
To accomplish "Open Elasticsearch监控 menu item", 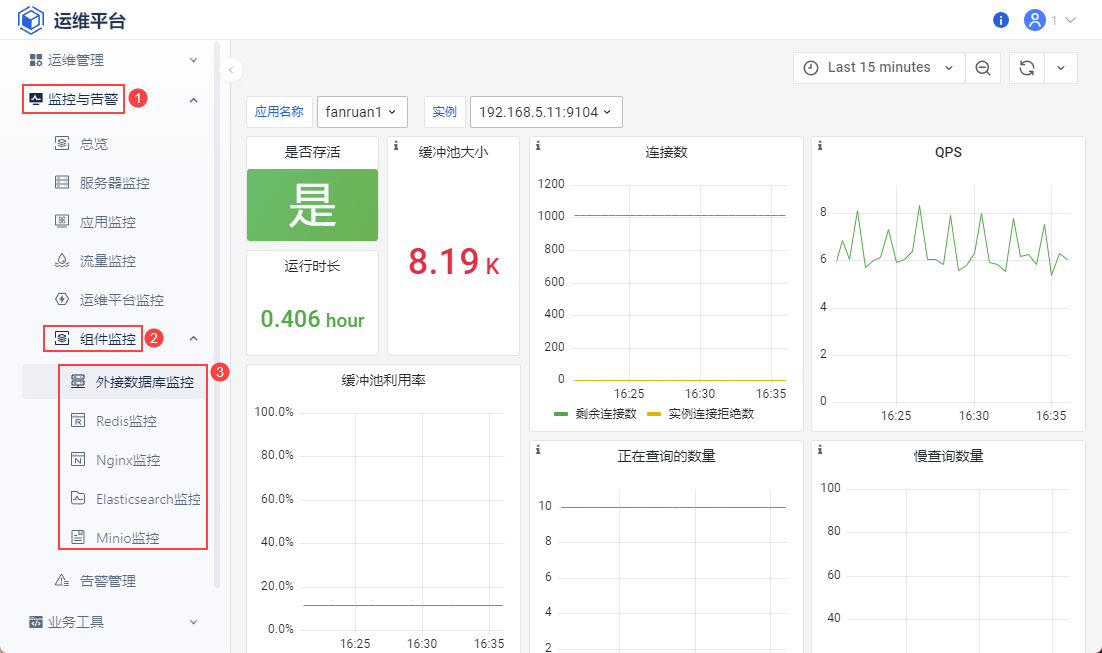I will click(147, 499).
